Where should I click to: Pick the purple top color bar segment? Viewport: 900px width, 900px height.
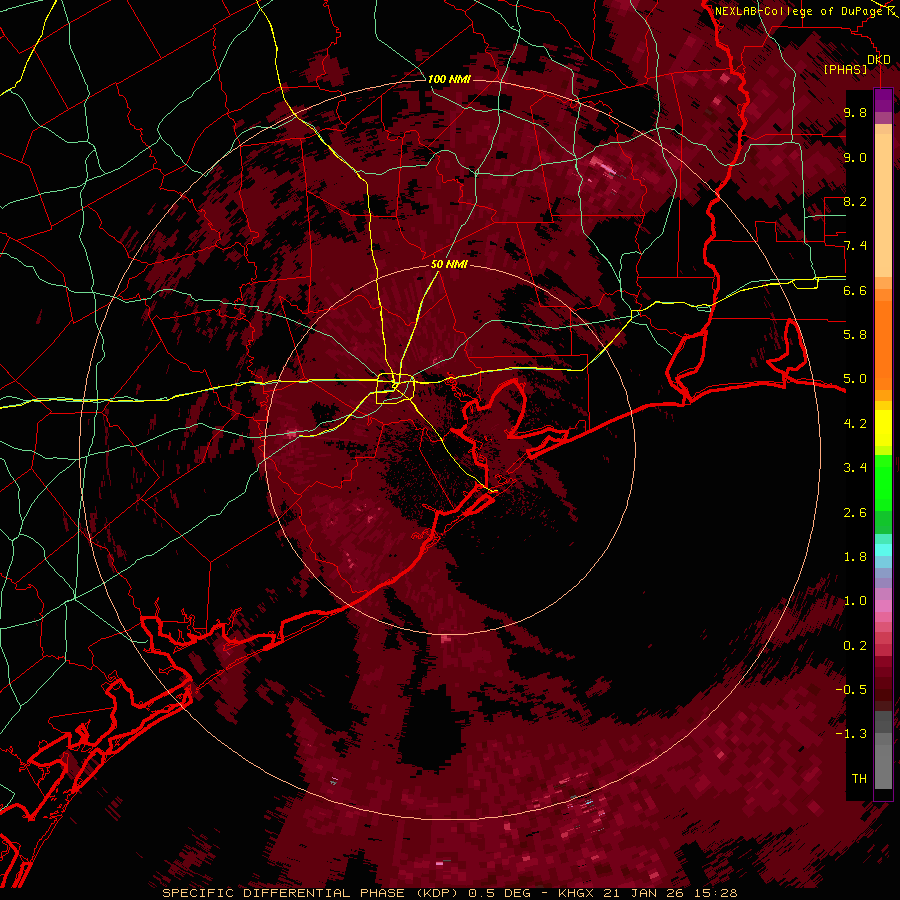click(x=883, y=100)
